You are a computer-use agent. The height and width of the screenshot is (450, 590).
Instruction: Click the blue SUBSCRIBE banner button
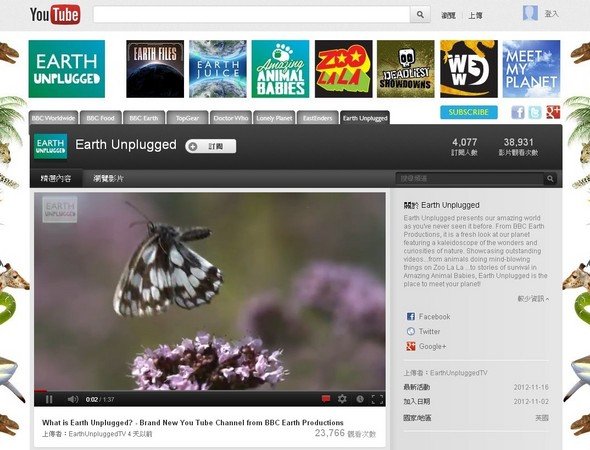tap(469, 112)
